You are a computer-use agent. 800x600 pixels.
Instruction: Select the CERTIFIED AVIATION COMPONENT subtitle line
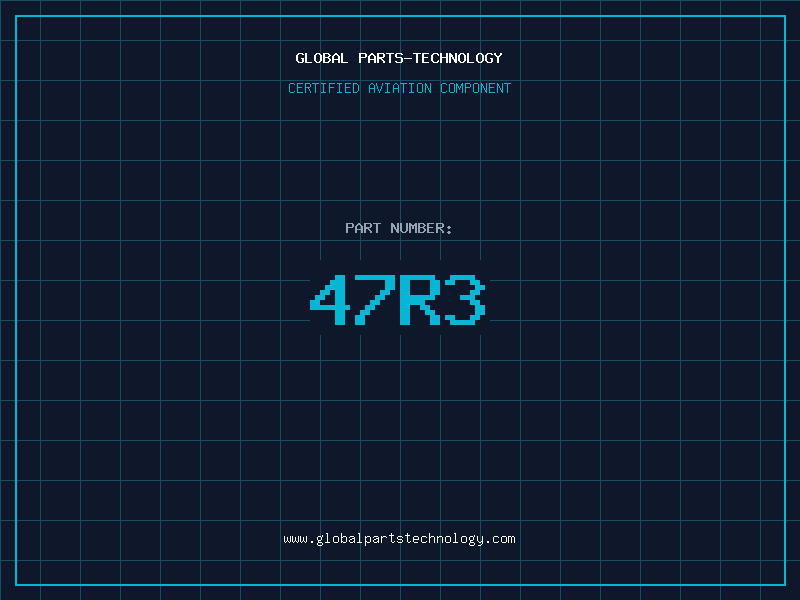399,88
